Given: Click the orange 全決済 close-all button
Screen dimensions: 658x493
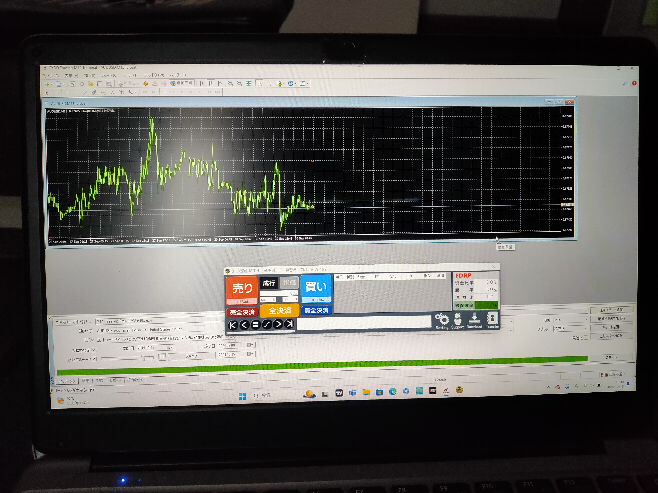Looking at the screenshot, I should 278,311.
